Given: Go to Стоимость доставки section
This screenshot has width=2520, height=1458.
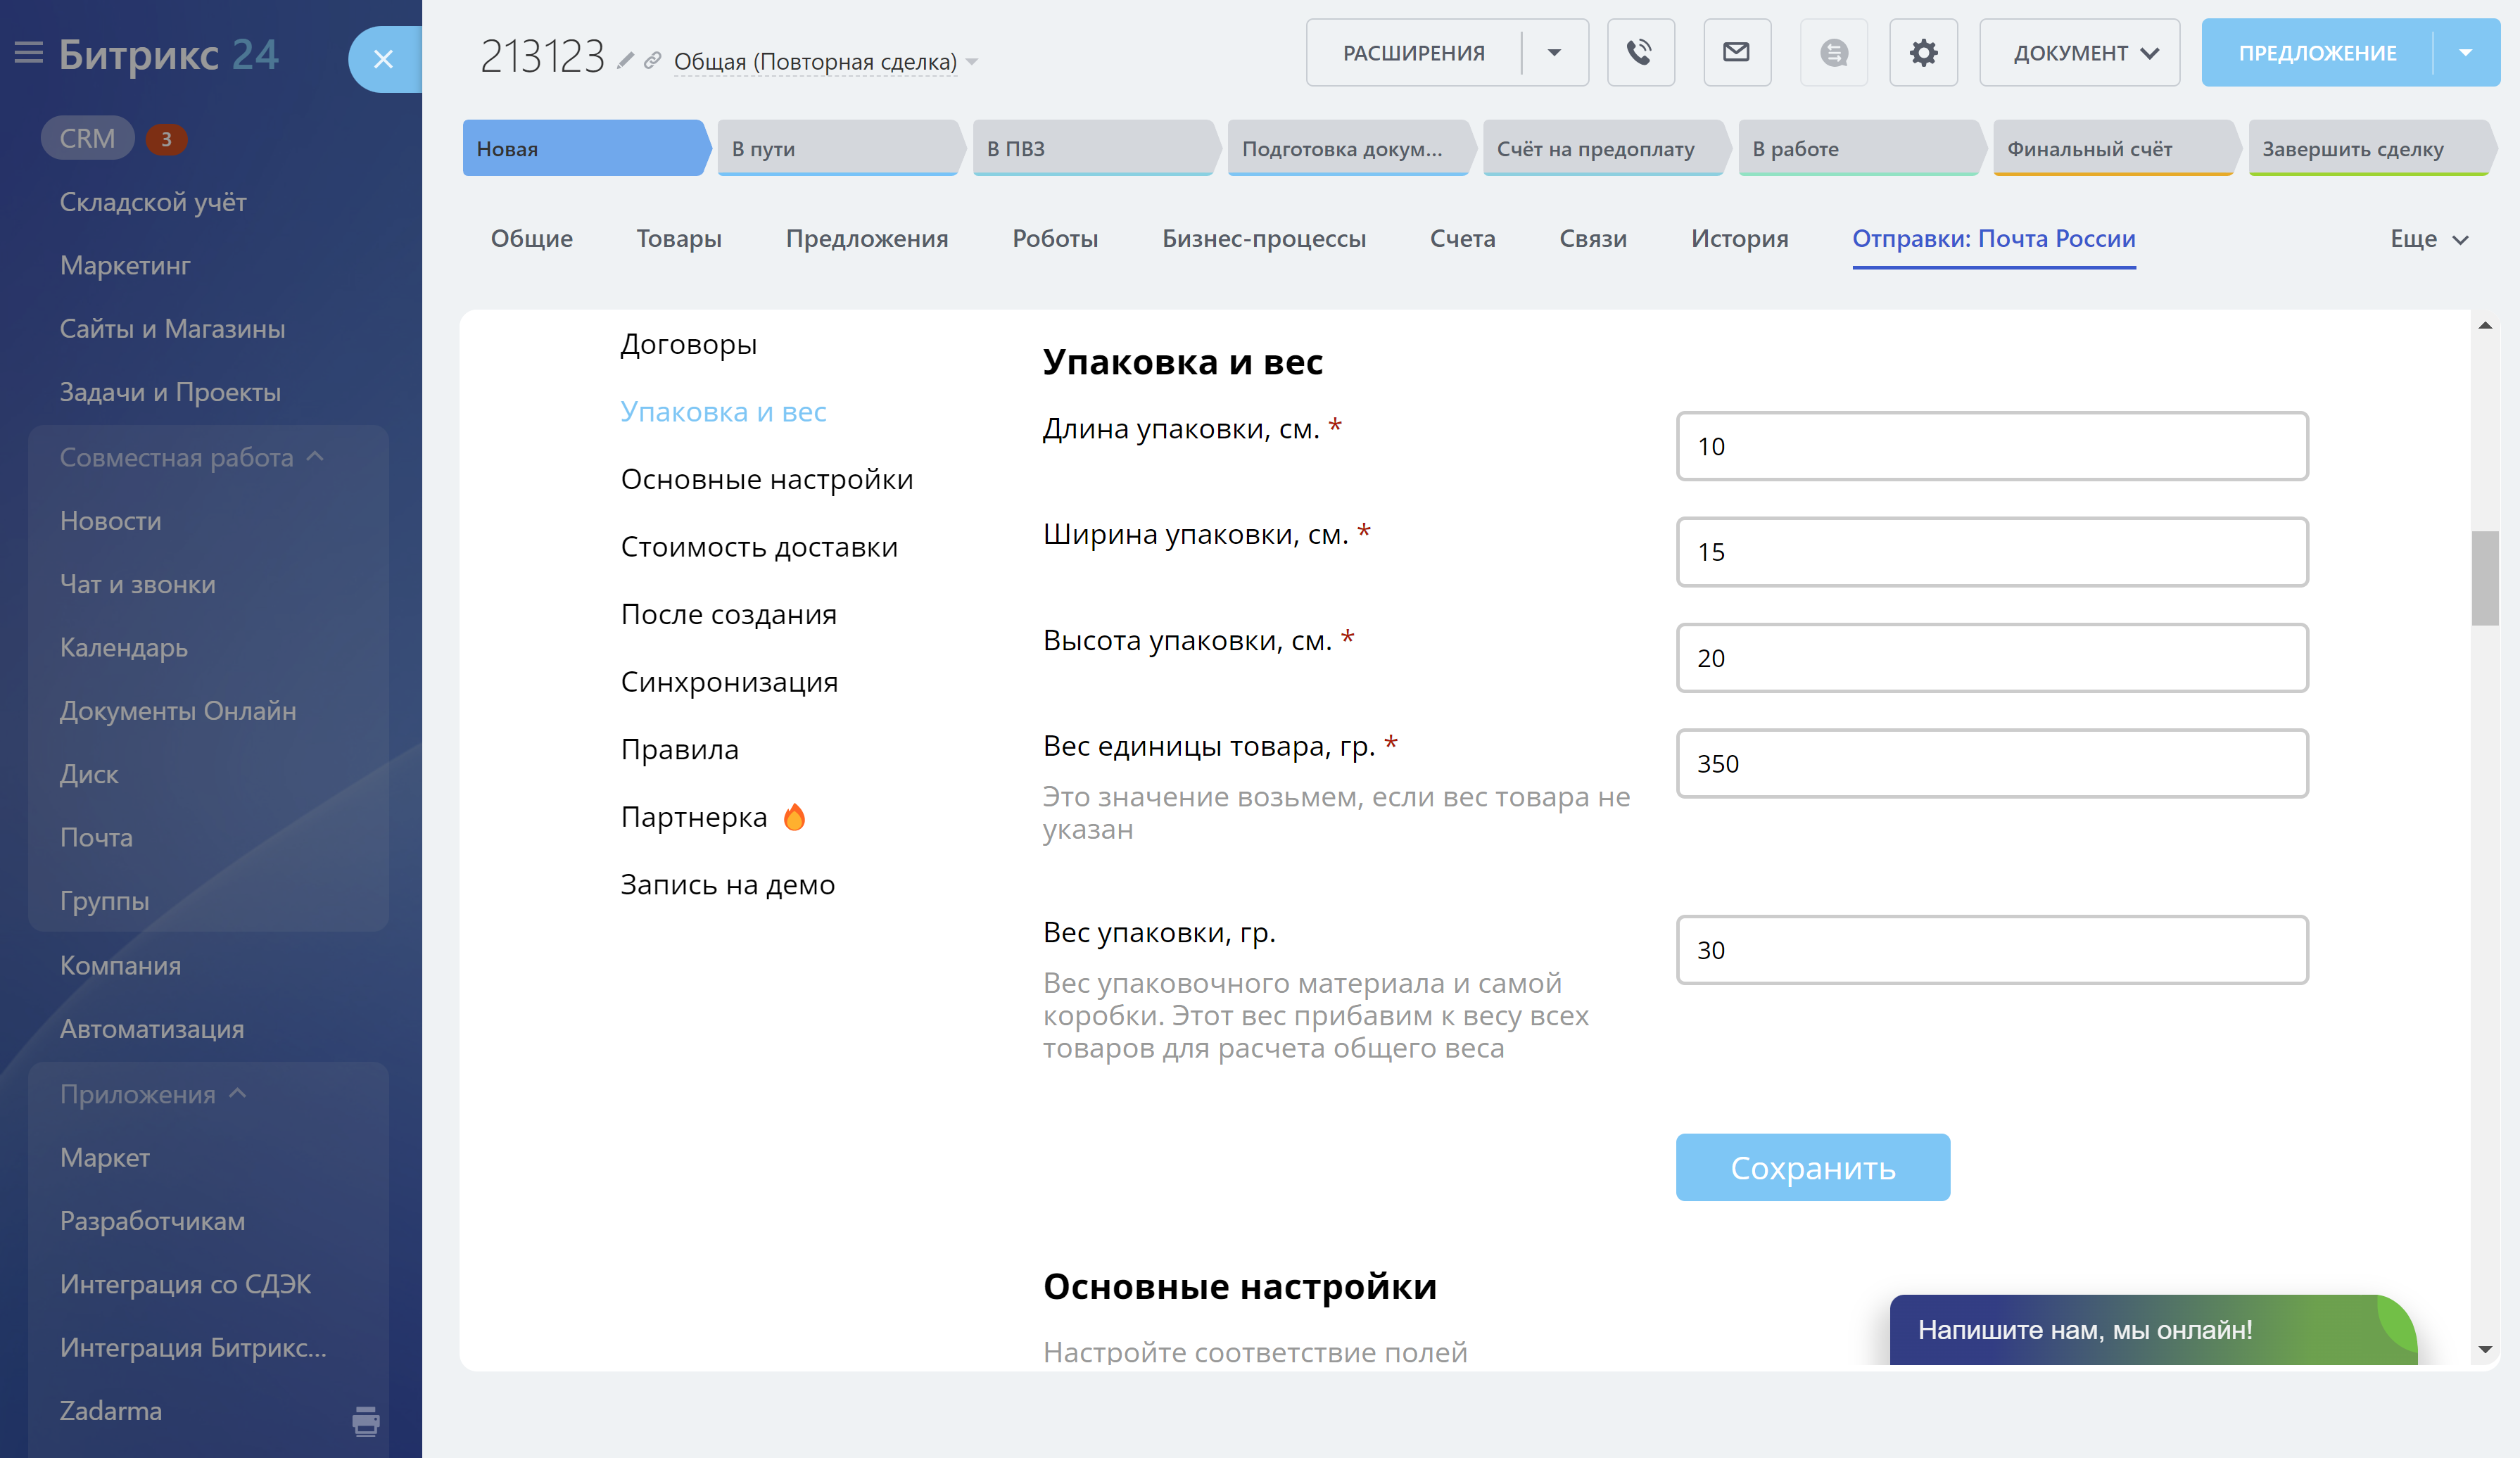Looking at the screenshot, I should (x=759, y=547).
